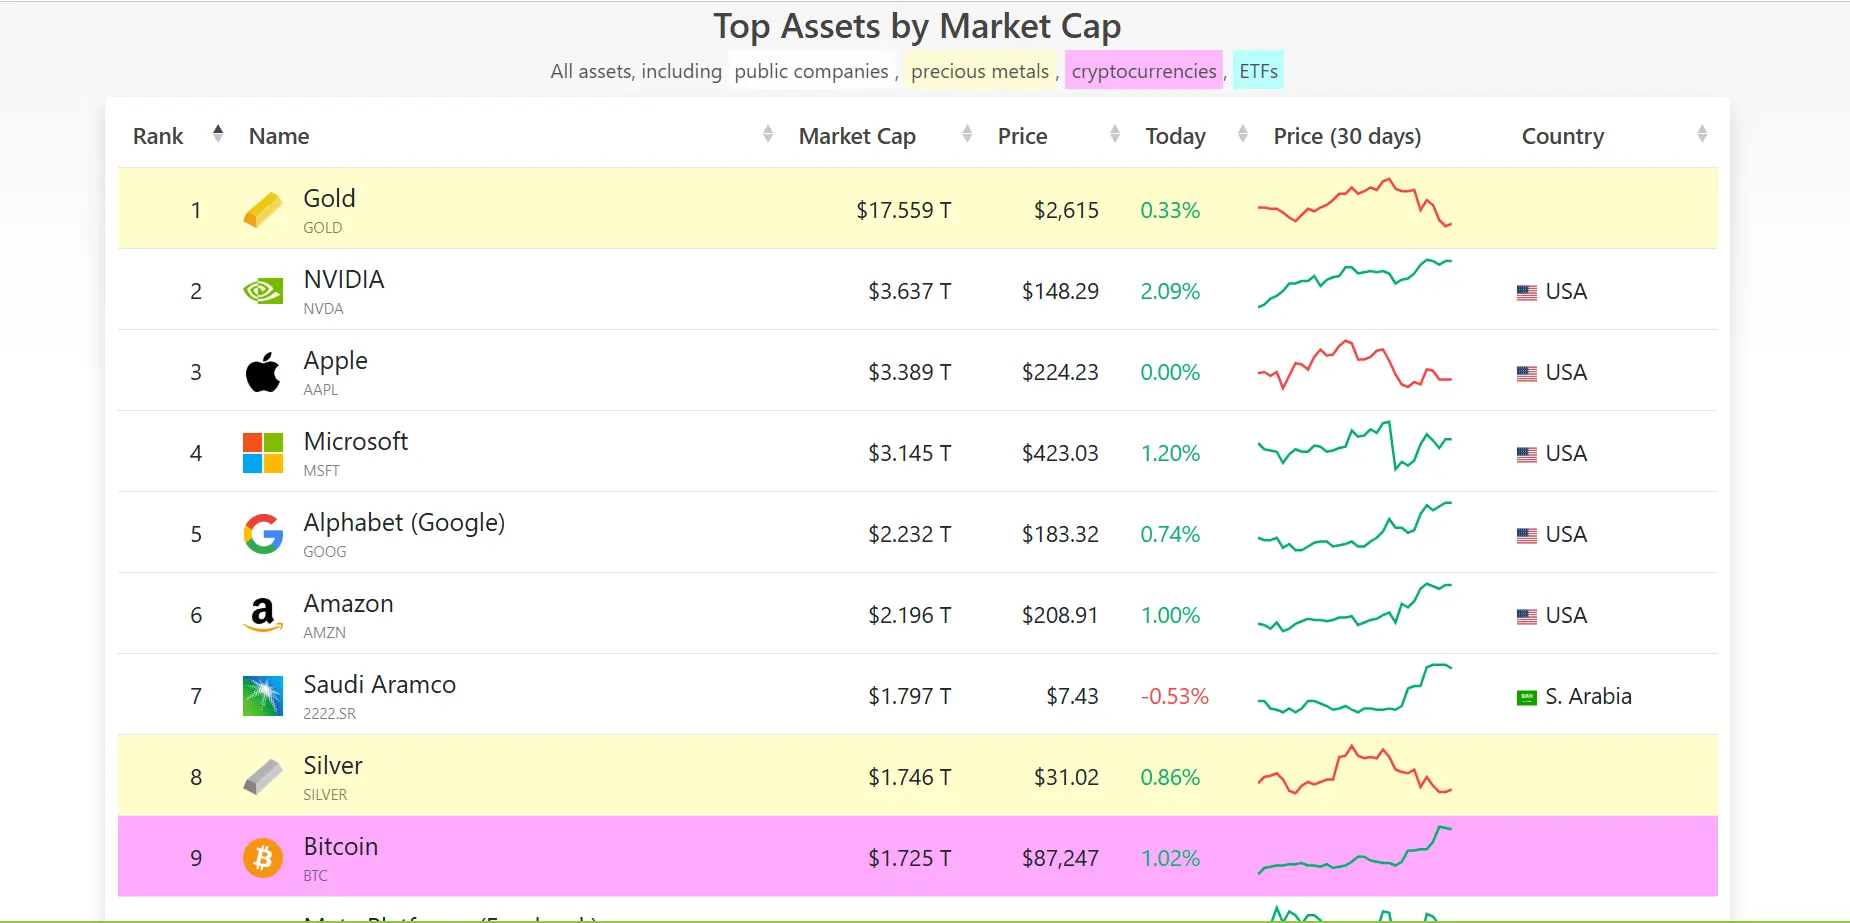Click the Saudi Aramco logo icon
Image resolution: width=1850 pixels, height=923 pixels.
click(x=263, y=696)
